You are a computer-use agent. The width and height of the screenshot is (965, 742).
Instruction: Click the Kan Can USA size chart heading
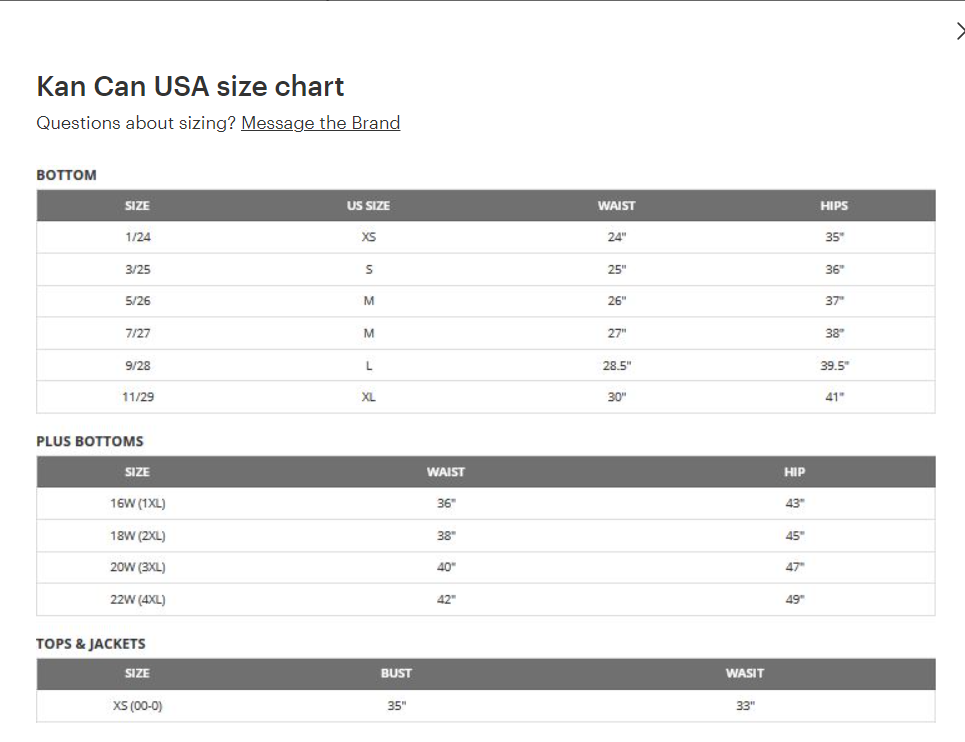190,86
